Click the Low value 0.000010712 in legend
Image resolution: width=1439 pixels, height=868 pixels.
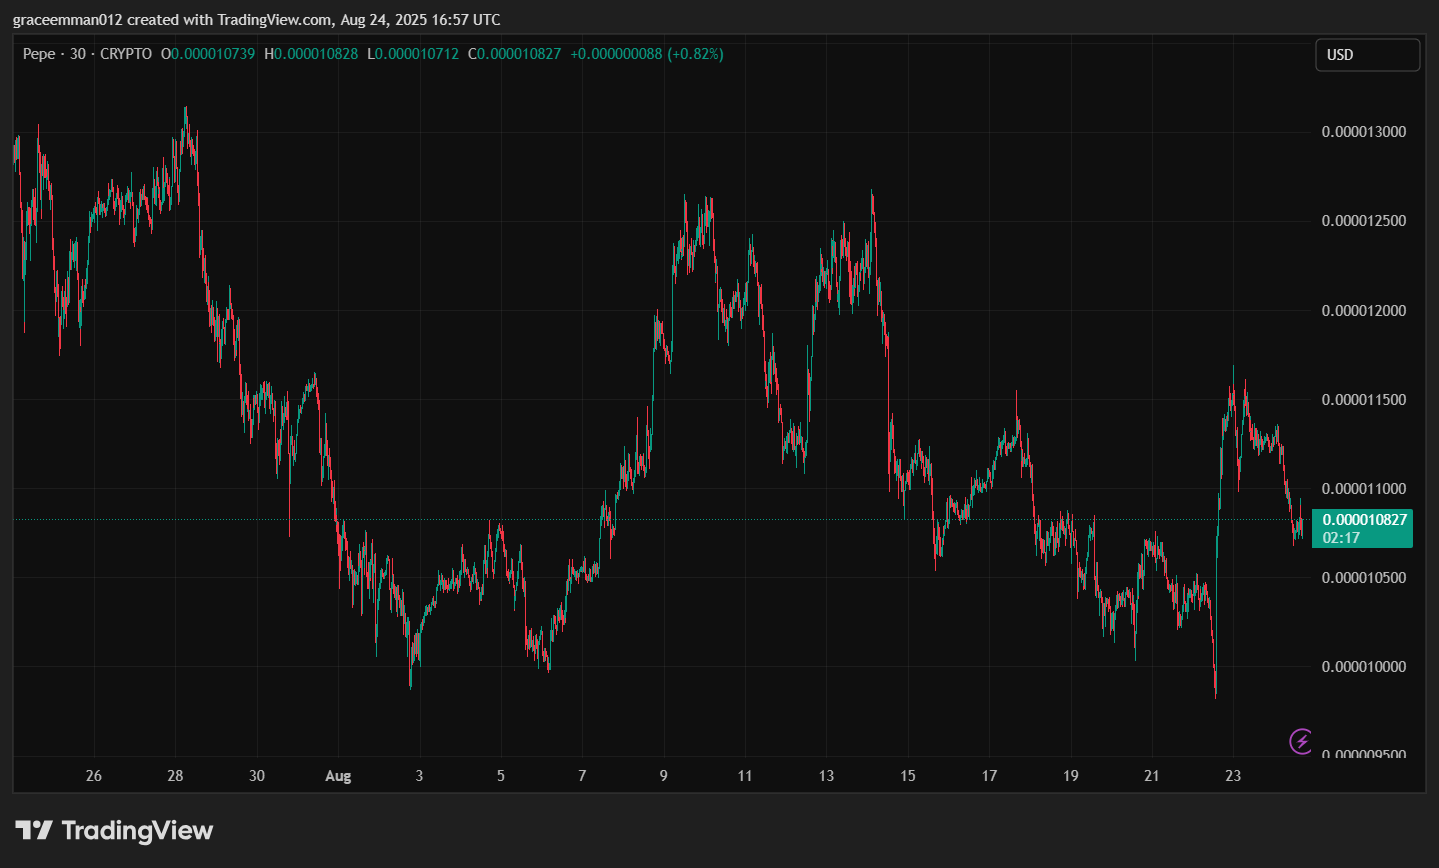[417, 54]
